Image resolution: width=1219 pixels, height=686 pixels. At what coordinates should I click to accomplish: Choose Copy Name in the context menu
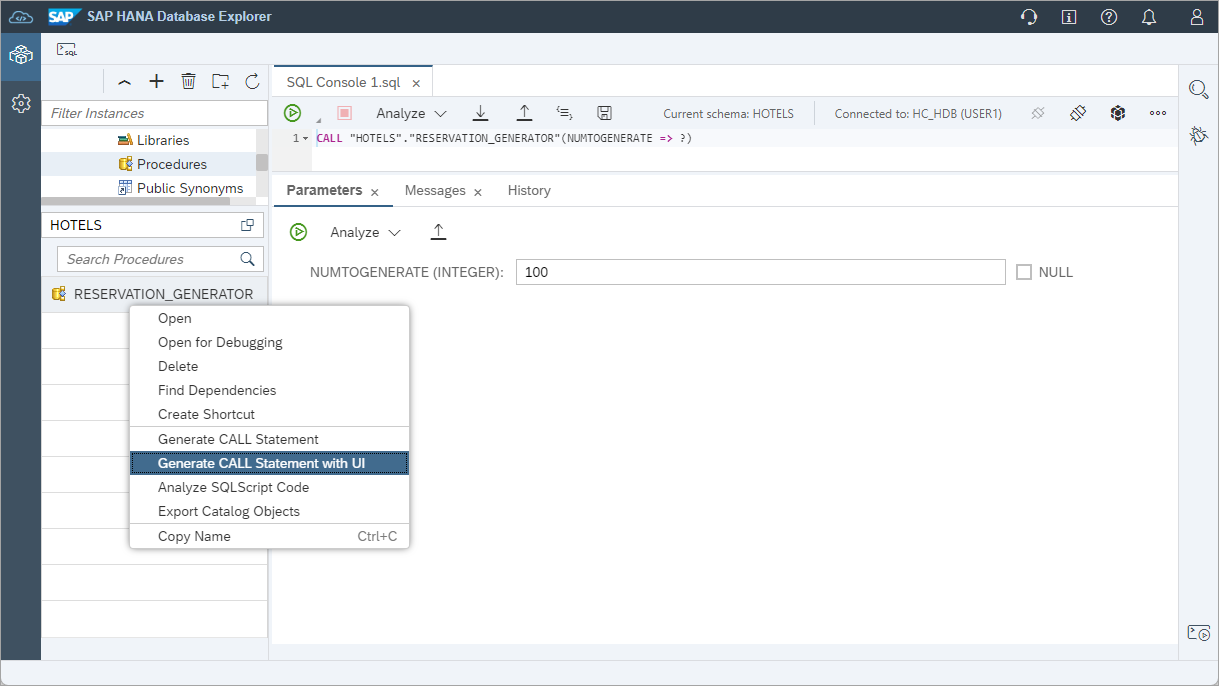click(x=269, y=536)
